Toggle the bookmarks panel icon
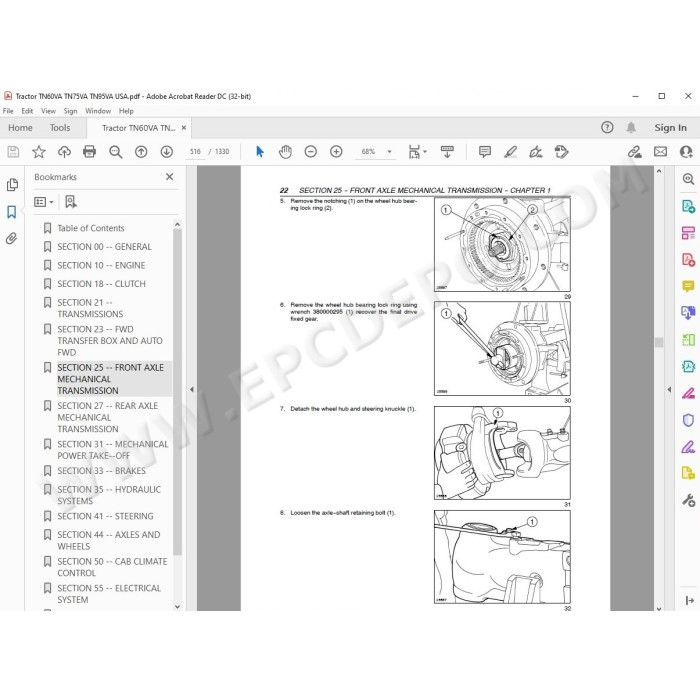 (12, 212)
